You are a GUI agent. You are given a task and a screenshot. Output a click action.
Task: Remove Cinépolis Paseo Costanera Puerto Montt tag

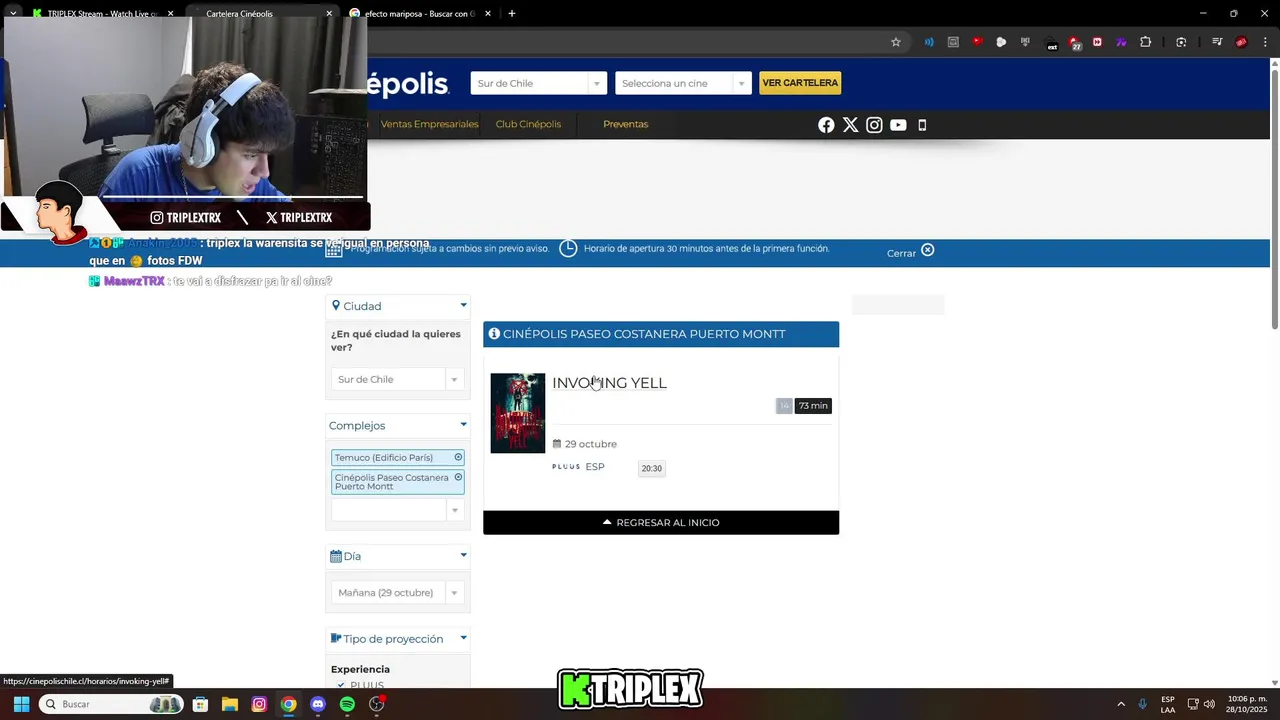(x=458, y=477)
